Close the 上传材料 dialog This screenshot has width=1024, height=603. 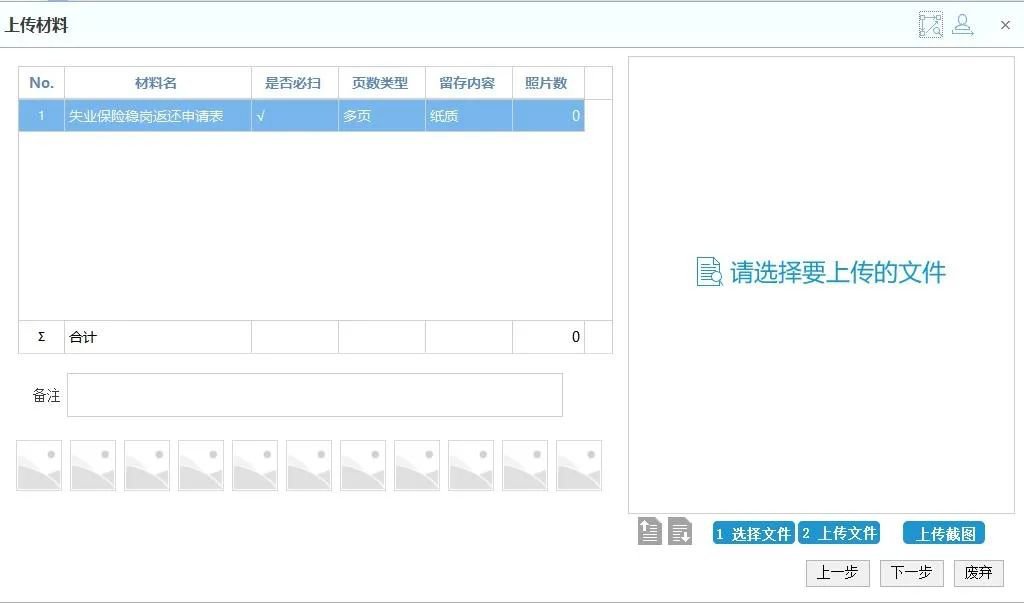[x=1005, y=25]
